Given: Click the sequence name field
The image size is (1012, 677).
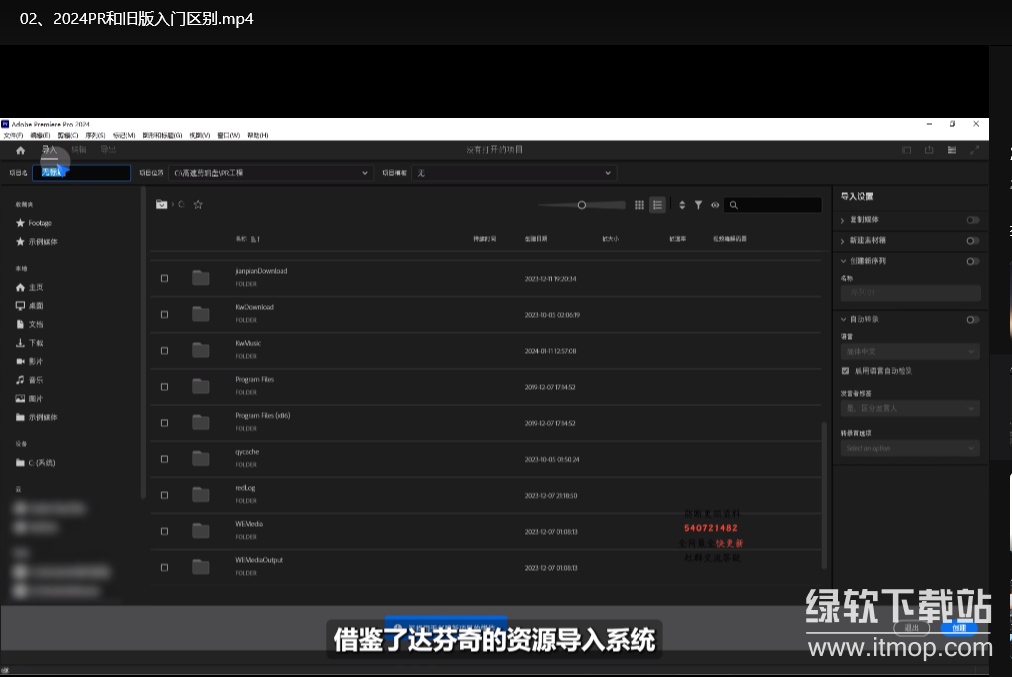Looking at the screenshot, I should coord(910,292).
